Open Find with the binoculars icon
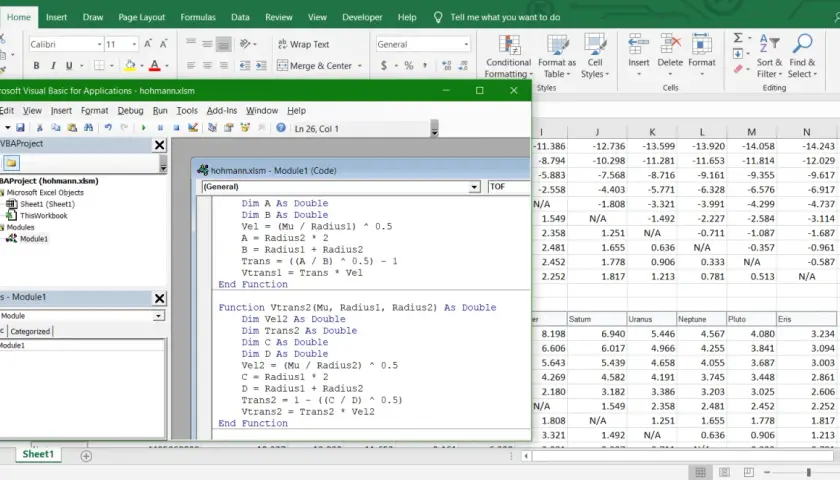This screenshot has height=480, width=840. (88, 128)
